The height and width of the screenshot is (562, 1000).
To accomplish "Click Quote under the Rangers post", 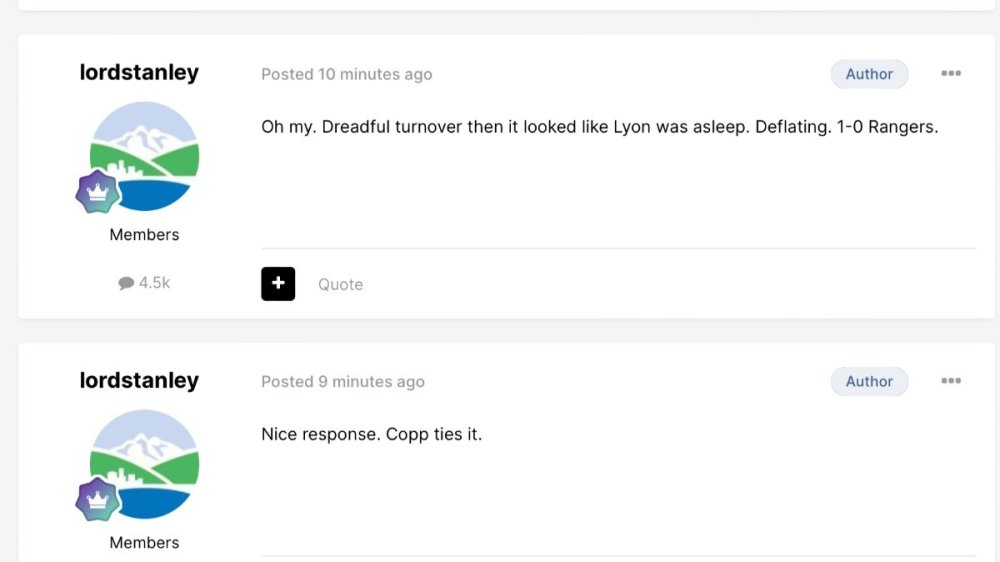I will point(340,284).
